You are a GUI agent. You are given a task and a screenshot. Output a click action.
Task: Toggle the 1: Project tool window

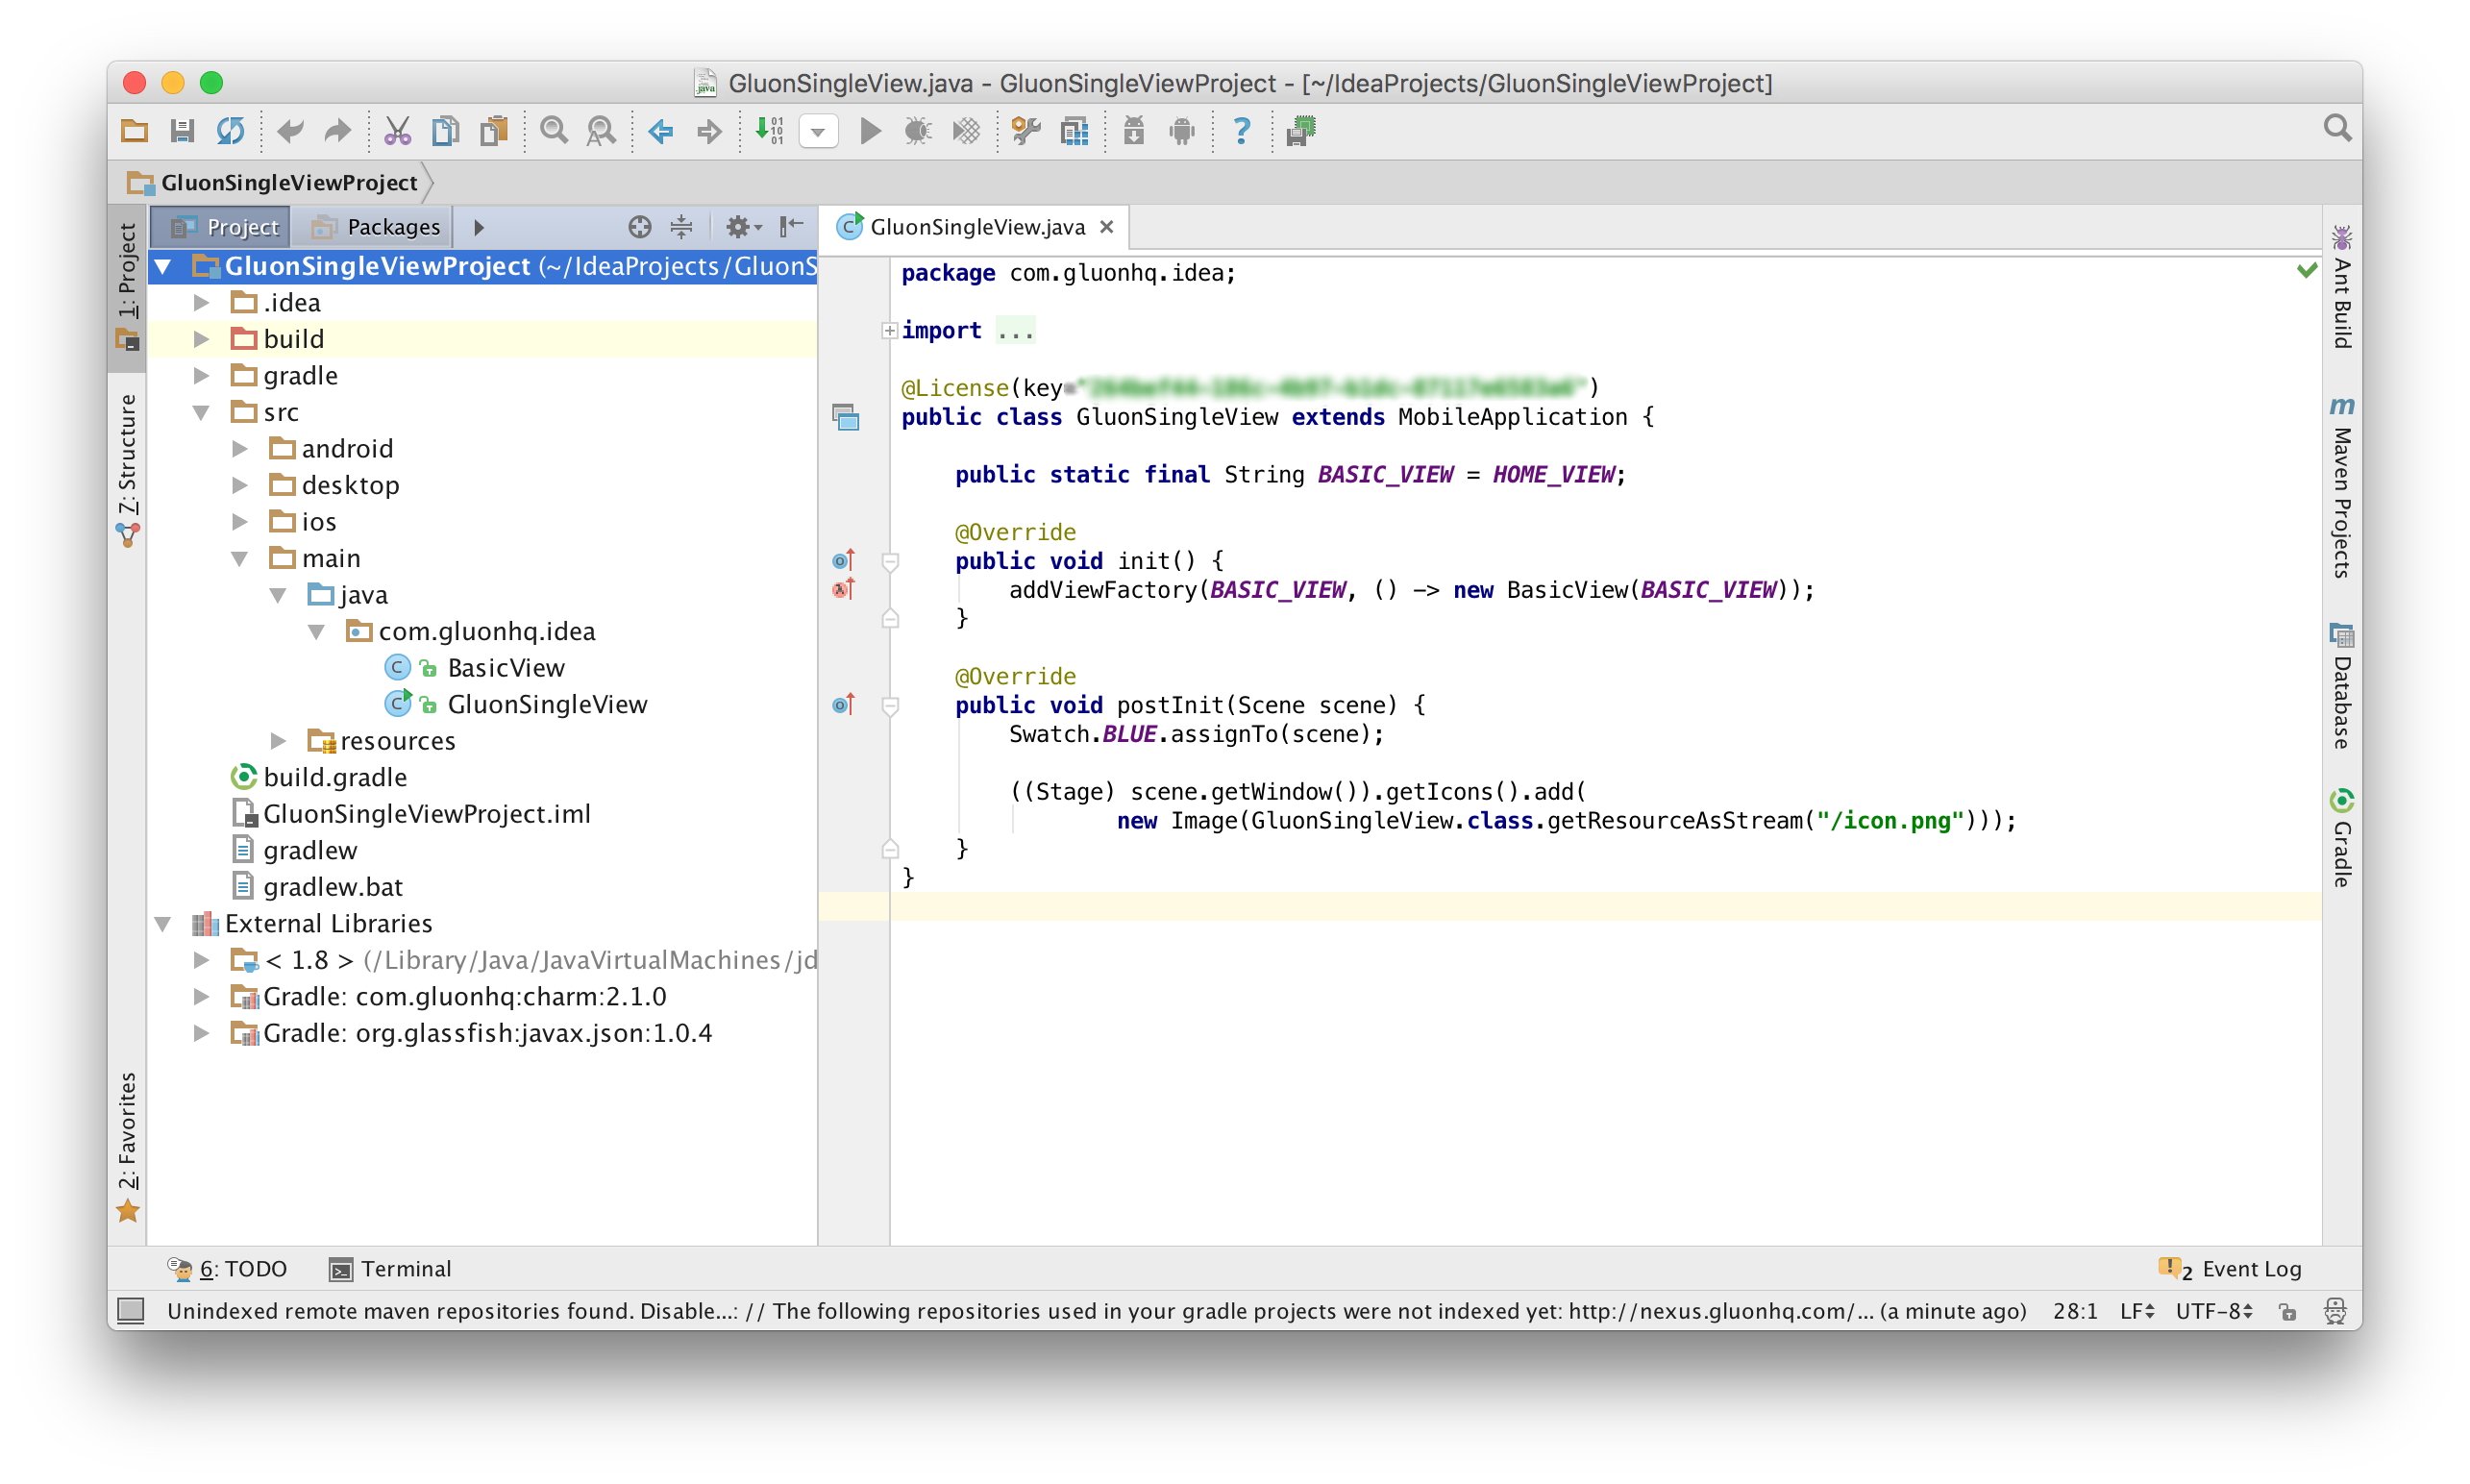[x=127, y=287]
